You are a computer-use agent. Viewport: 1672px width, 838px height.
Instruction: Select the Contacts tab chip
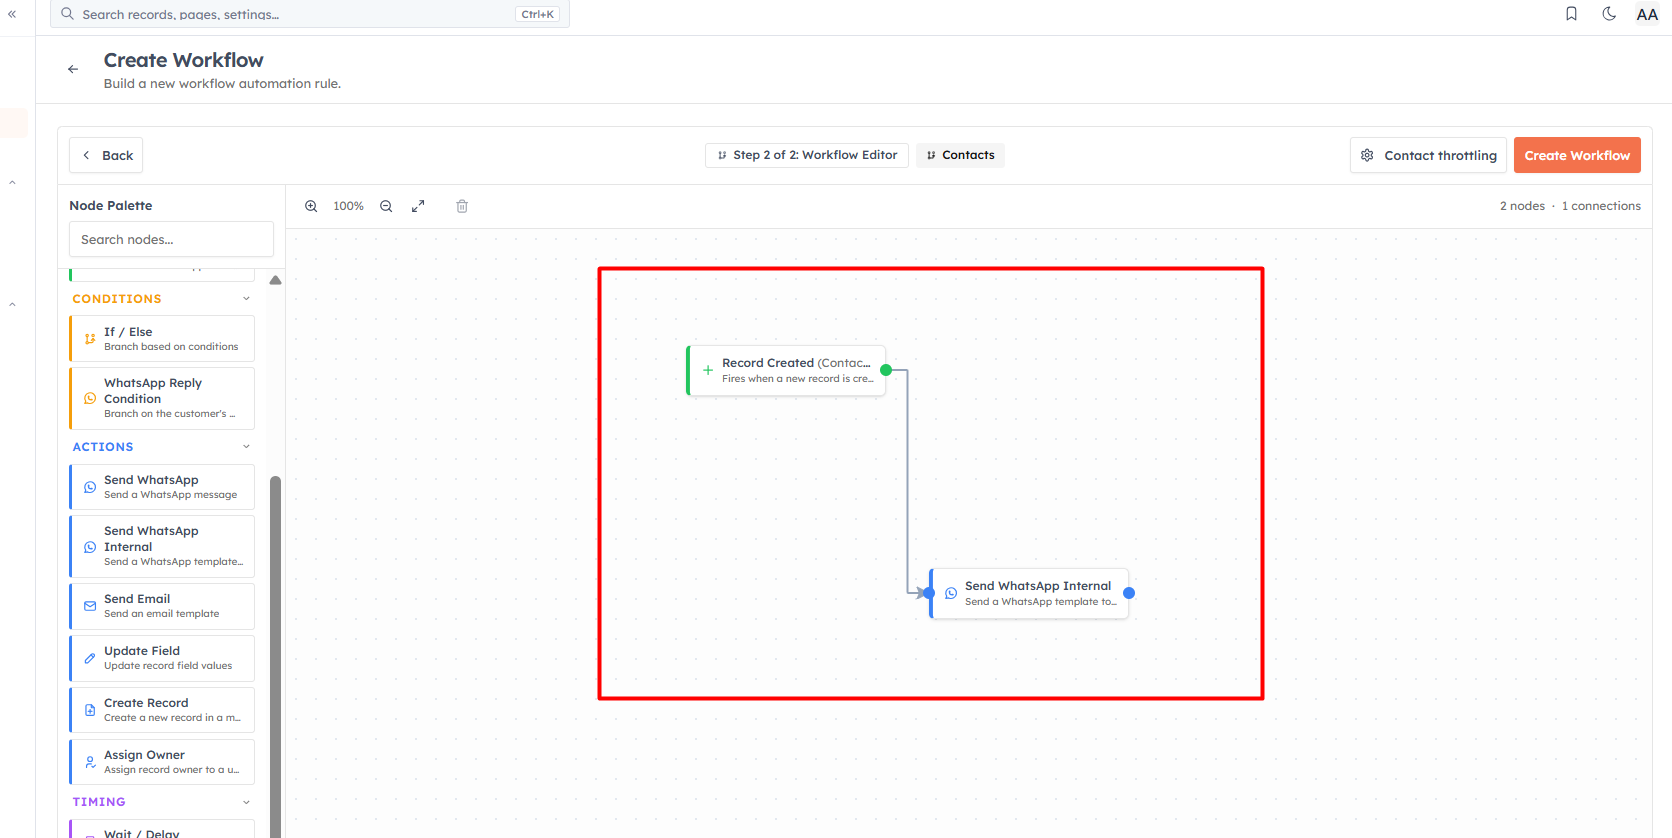pos(960,155)
